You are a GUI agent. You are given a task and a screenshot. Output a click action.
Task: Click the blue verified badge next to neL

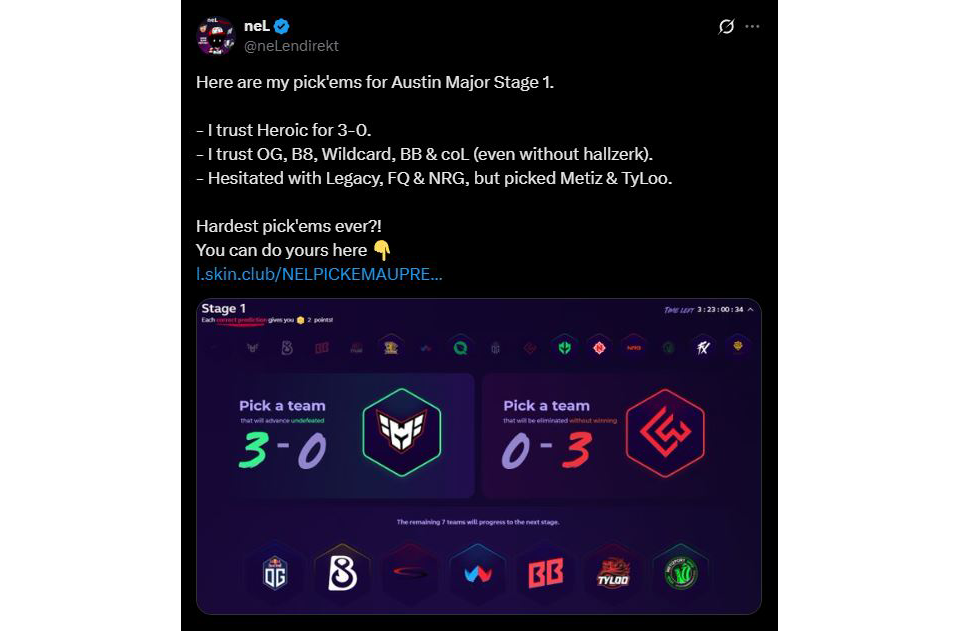coord(282,26)
